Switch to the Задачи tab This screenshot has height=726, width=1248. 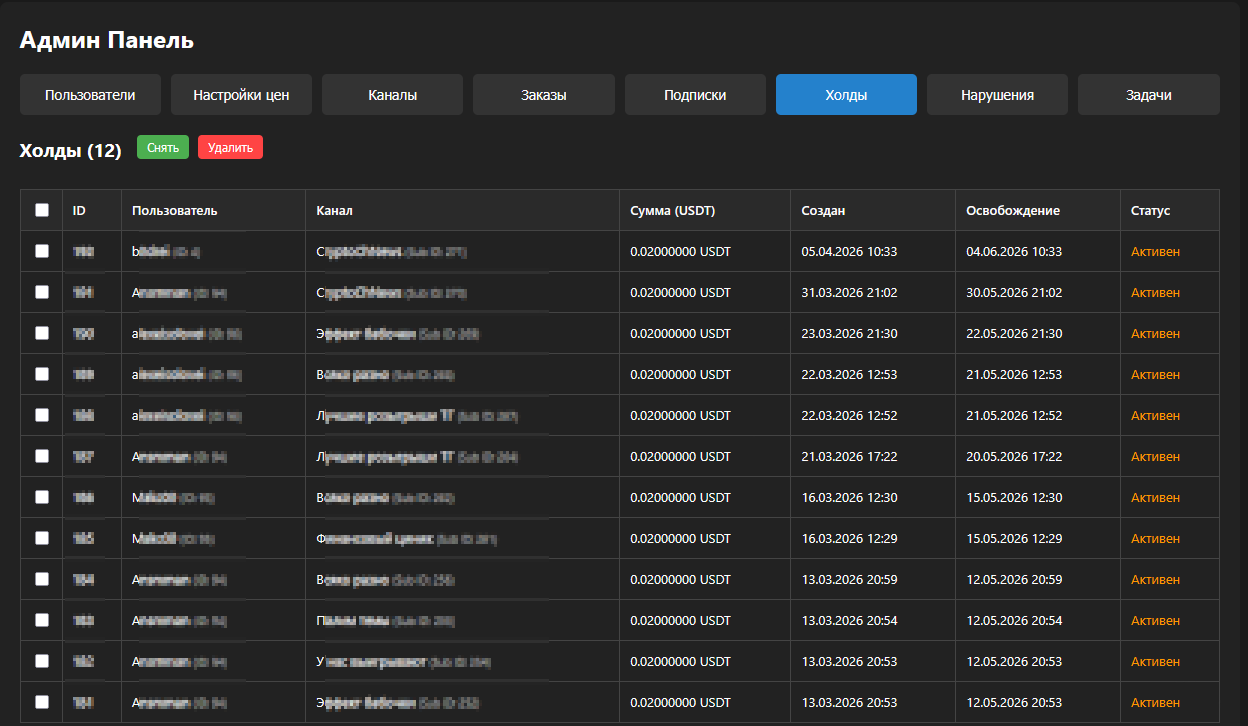[x=1148, y=95]
